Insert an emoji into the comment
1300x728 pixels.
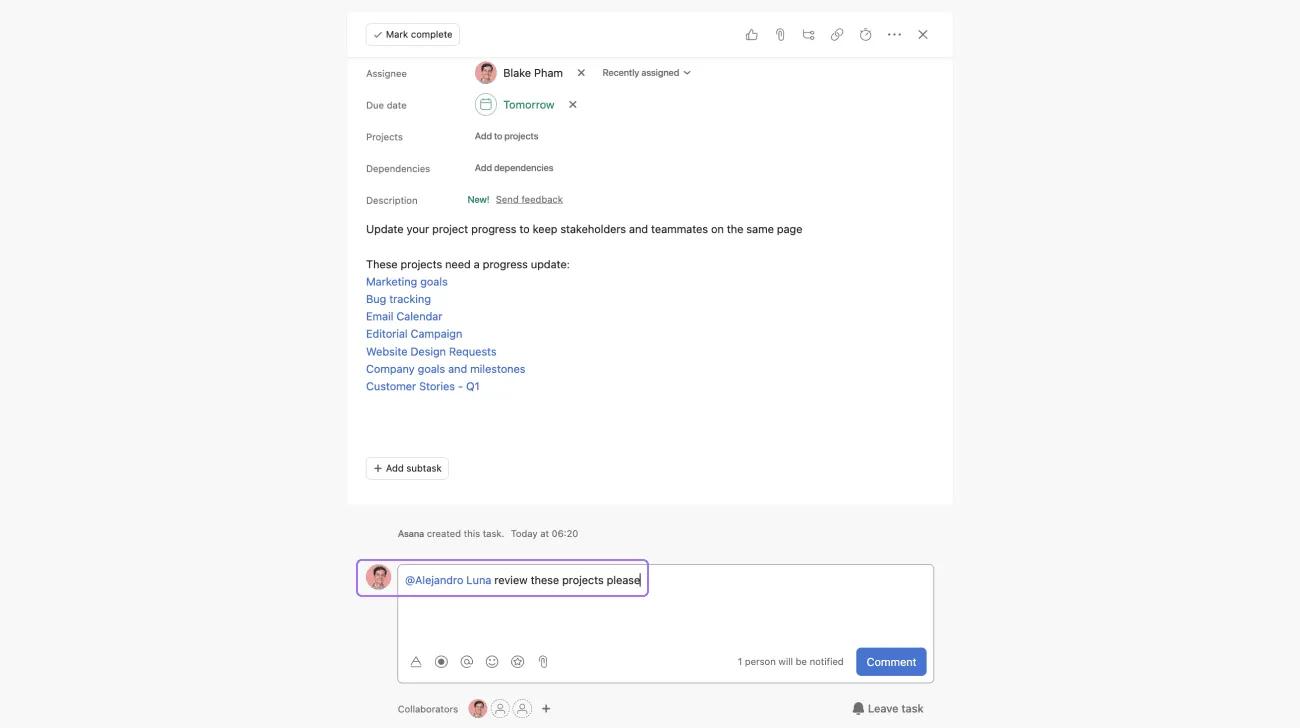(489, 660)
